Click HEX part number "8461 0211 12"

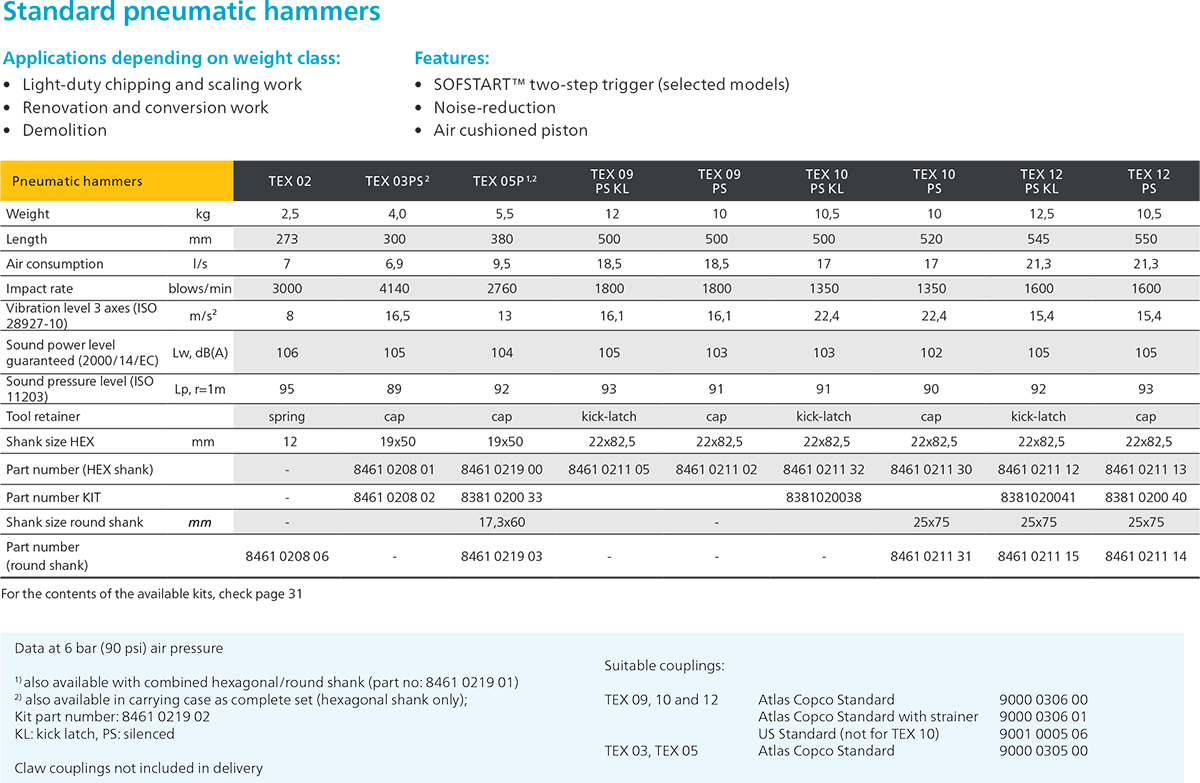coord(1040,469)
